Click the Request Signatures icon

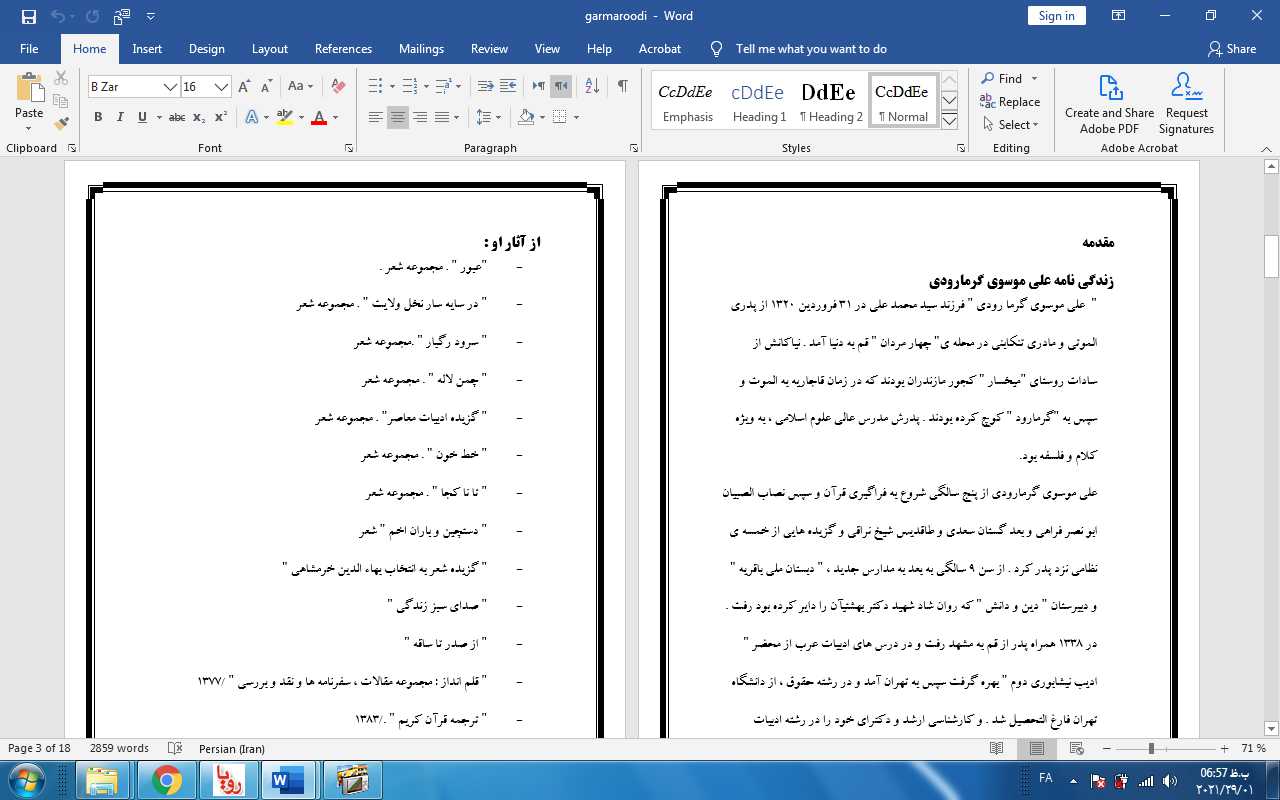pyautogui.click(x=1186, y=104)
